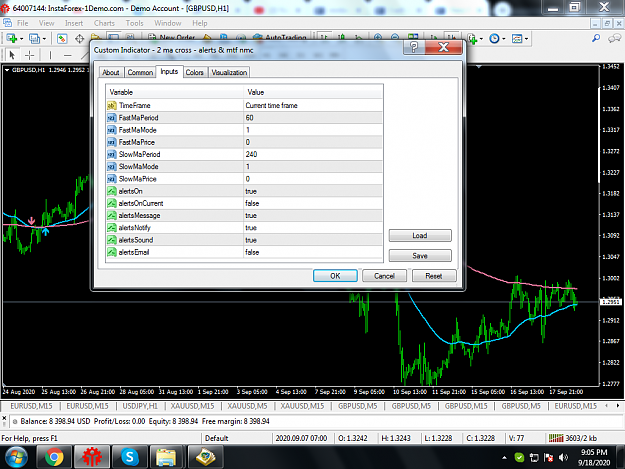Click the chart shift triangle marker
This screenshot has height=469, width=625.
pos(479,67)
